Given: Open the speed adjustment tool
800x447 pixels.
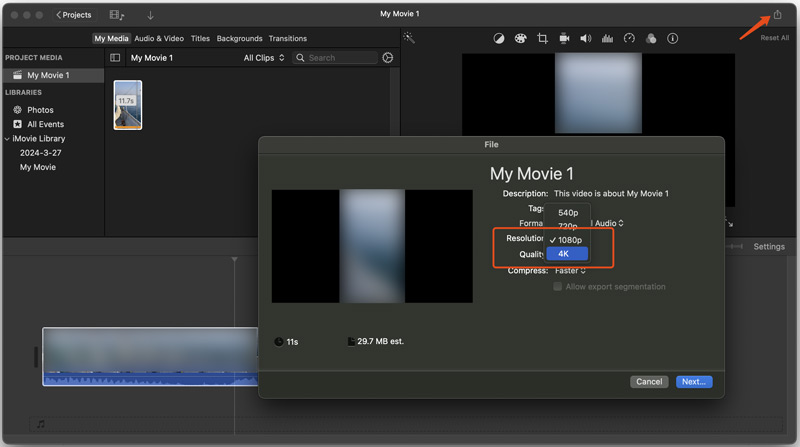Looking at the screenshot, I should [629, 38].
